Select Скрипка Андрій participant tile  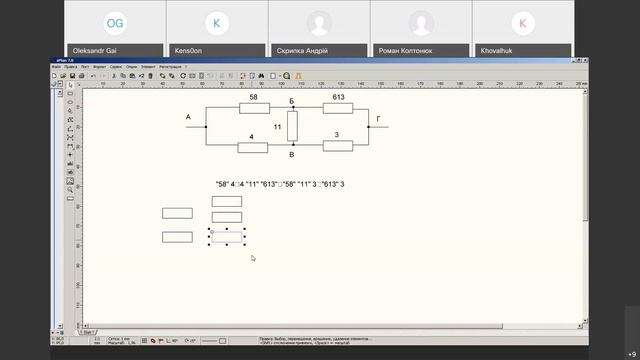[x=319, y=29]
